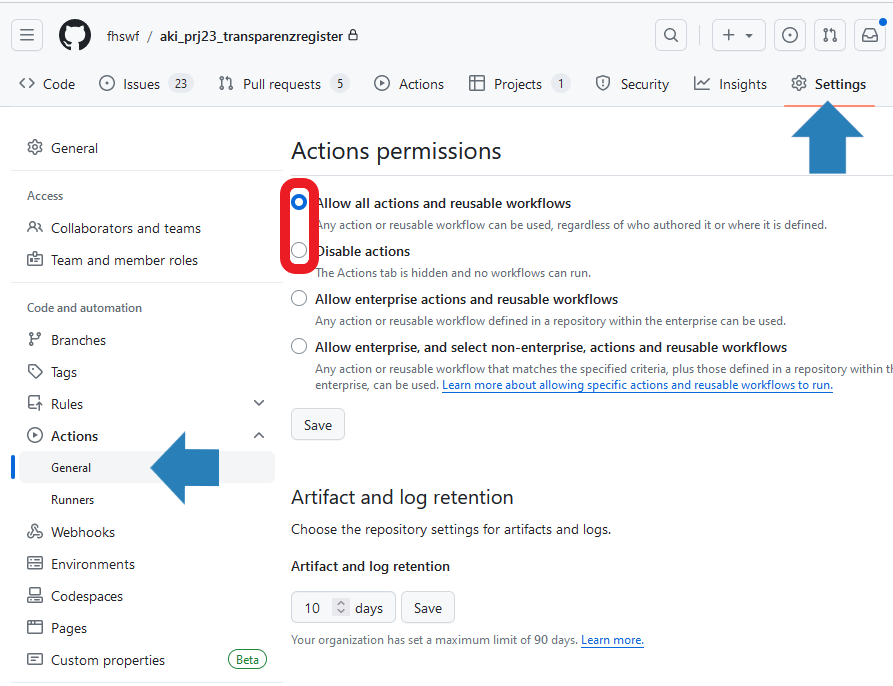Click the GitHub logo icon
893x686 pixels.
tap(75, 35)
